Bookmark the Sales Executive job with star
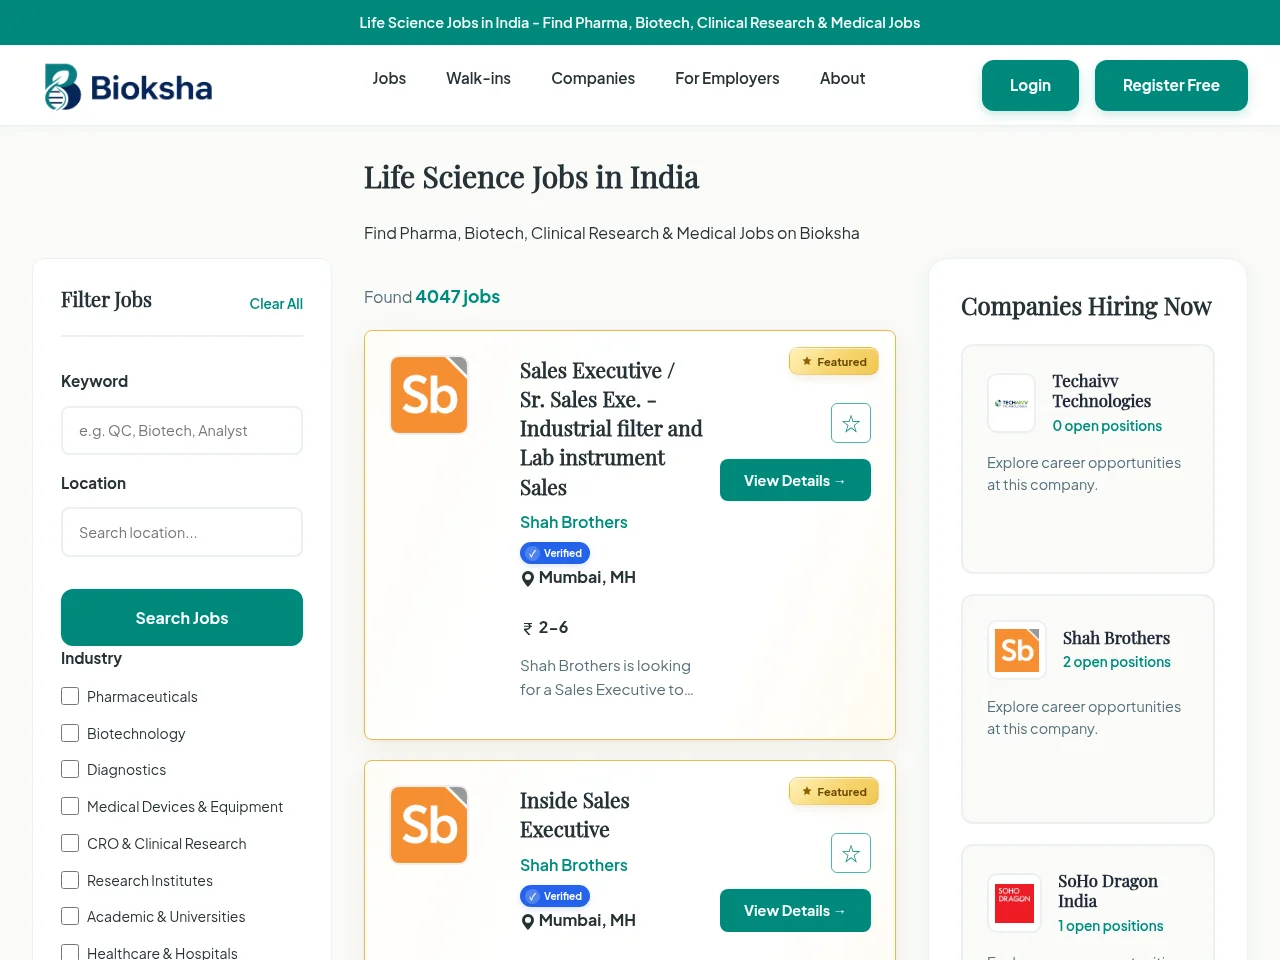Screen dimensions: 1280x960 pos(851,423)
